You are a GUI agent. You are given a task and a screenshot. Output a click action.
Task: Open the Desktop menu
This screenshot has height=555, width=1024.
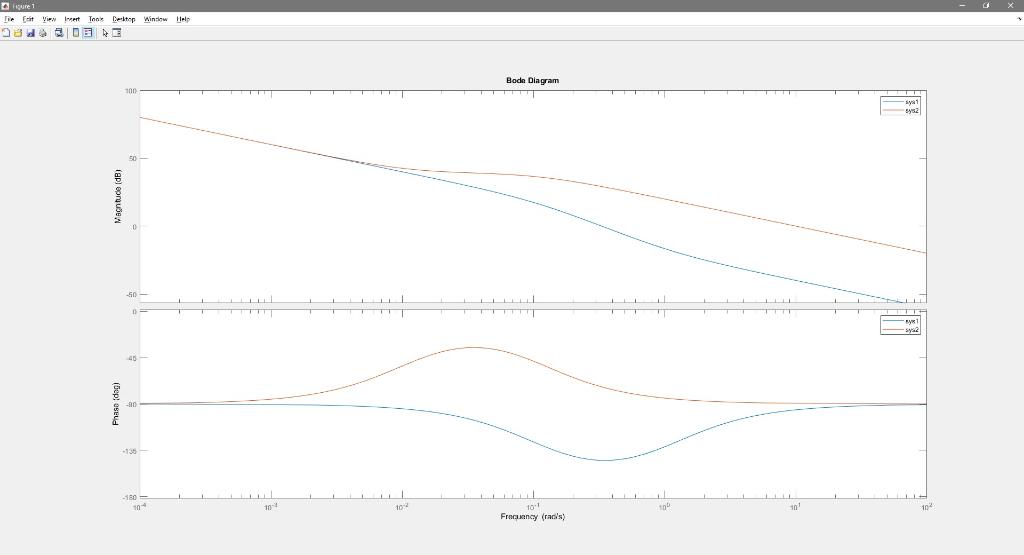coord(123,19)
